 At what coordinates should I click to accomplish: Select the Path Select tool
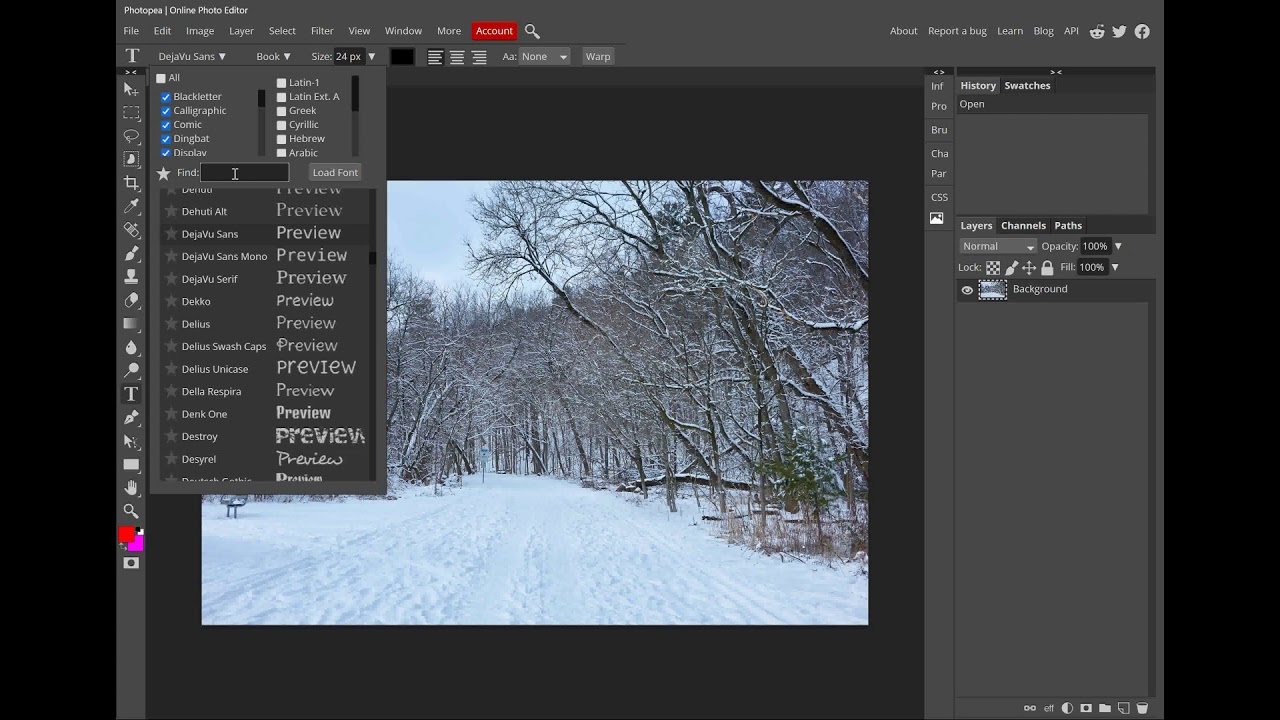point(131,441)
